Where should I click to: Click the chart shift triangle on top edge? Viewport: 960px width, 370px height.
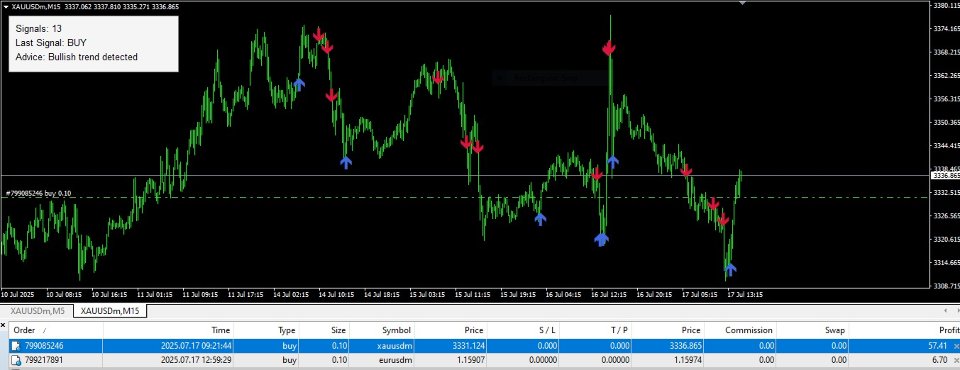pos(742,3)
